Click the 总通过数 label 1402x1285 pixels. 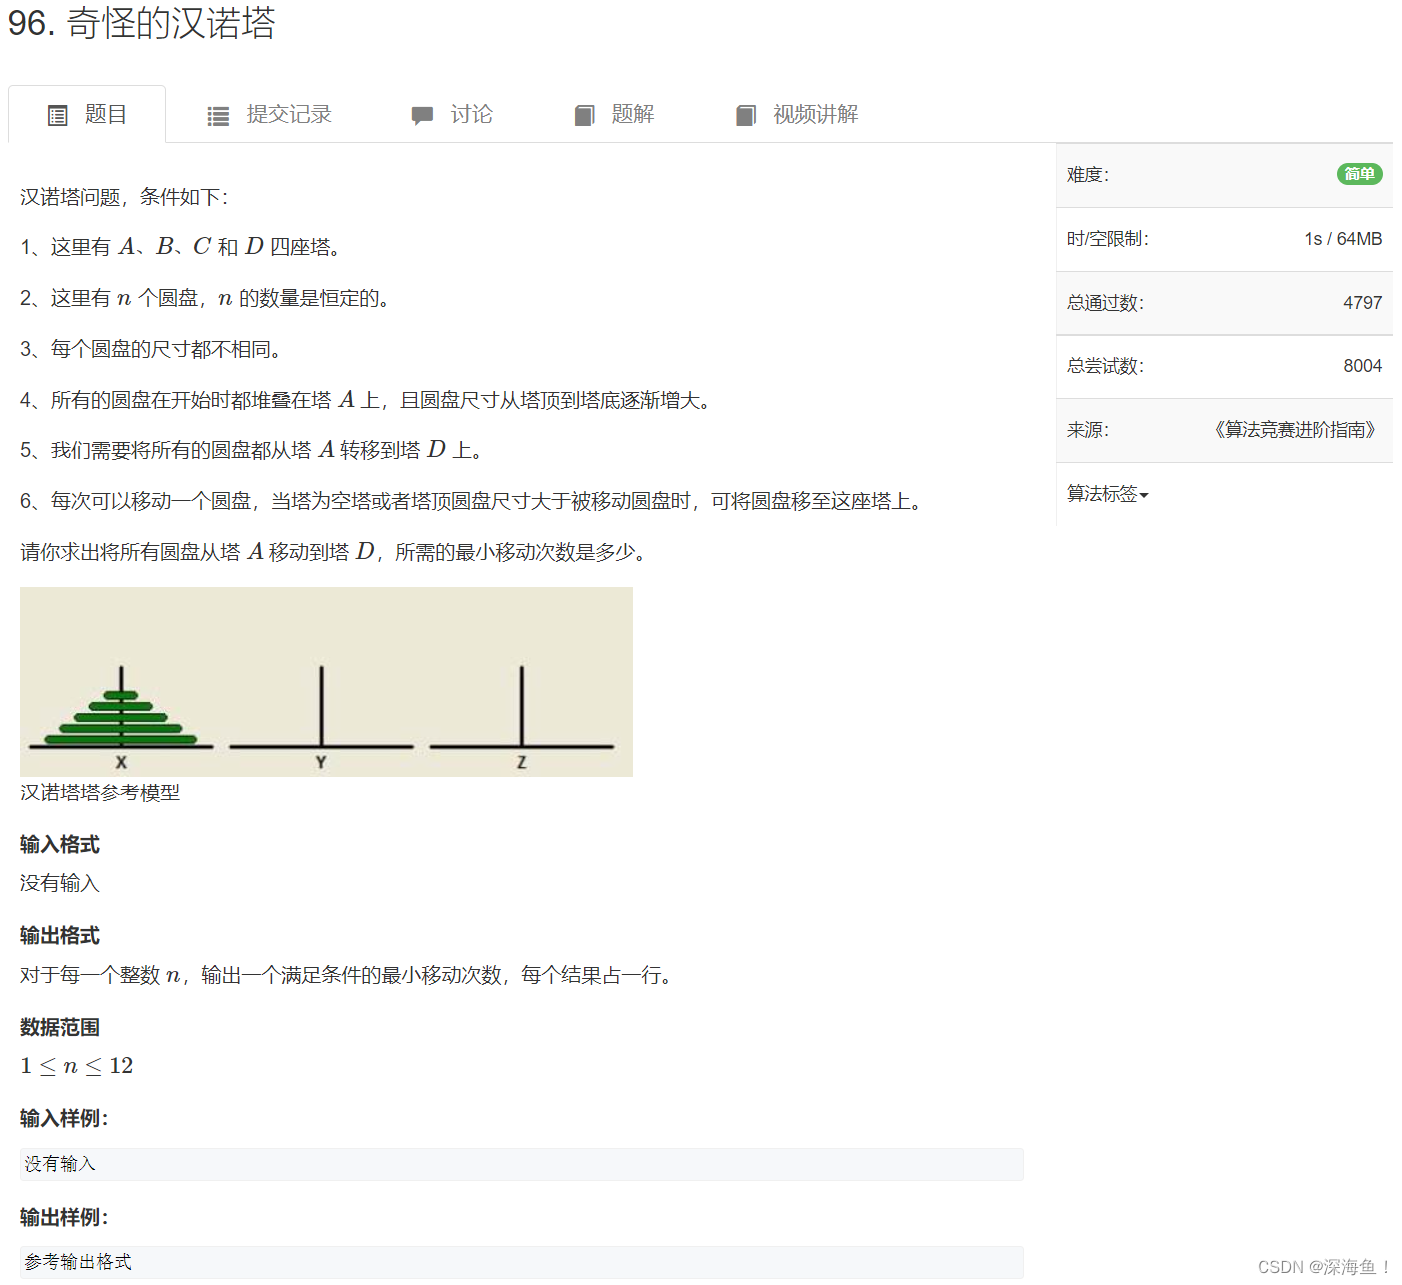click(x=1105, y=303)
